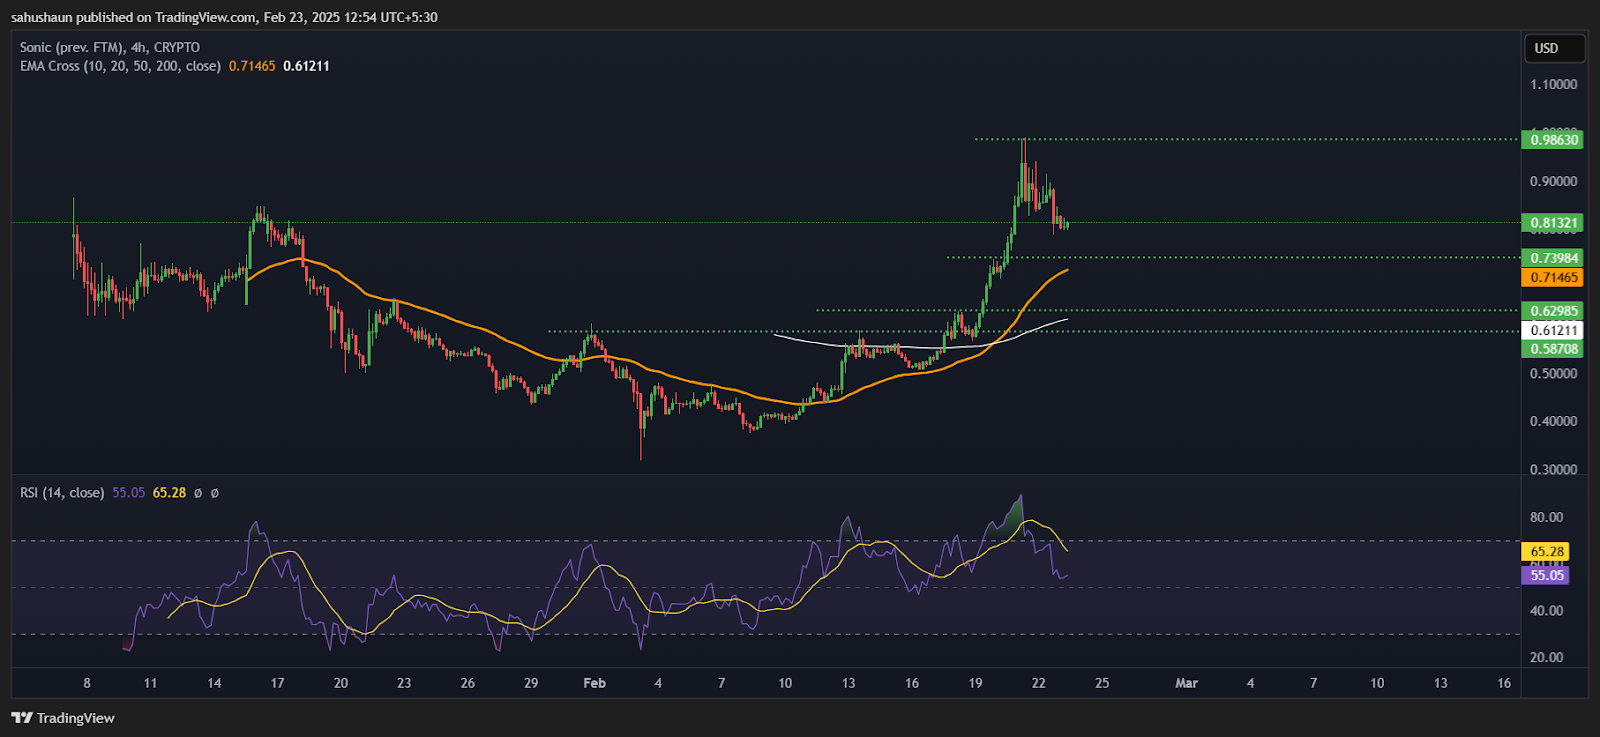Click the 0.62985 green price label

pos(1553,311)
